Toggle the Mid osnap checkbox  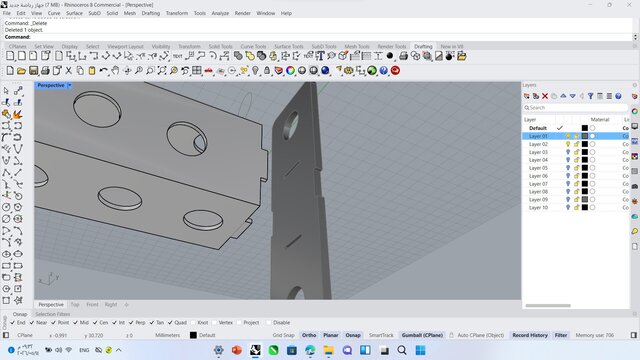coord(76,323)
